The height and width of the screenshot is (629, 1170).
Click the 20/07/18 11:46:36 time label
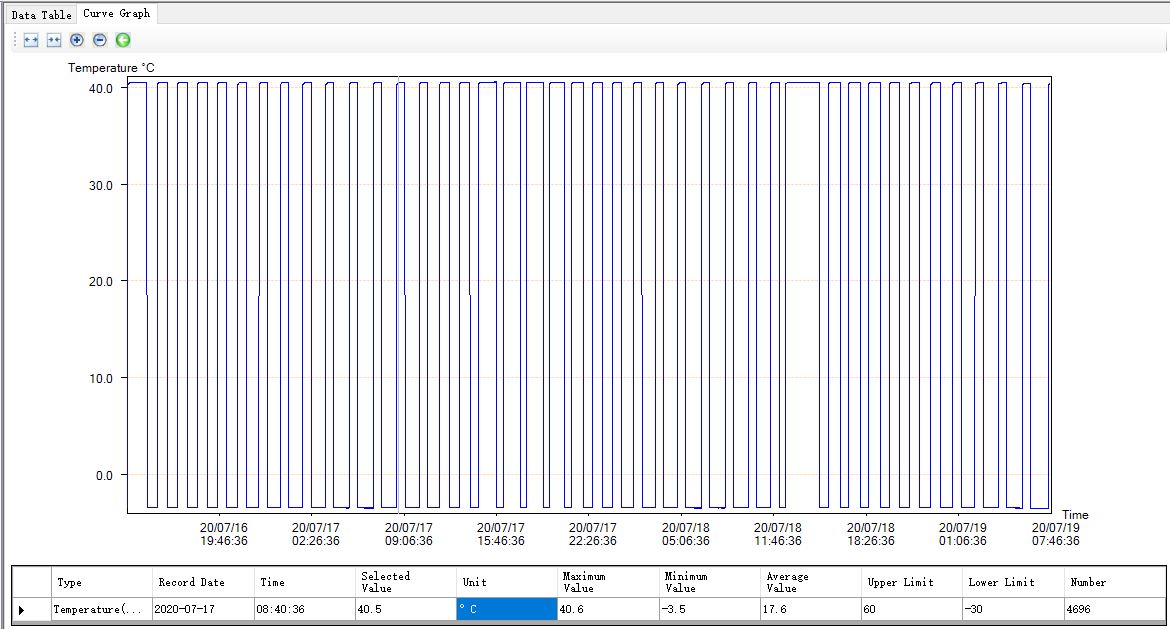778,534
